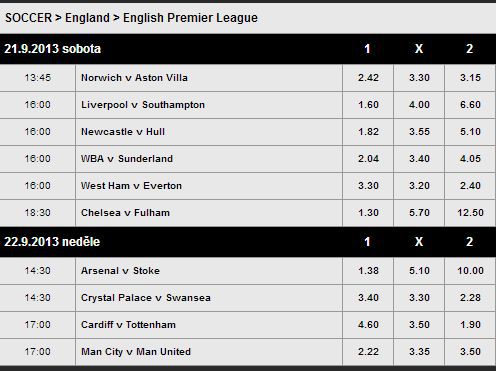Image resolution: width=496 pixels, height=371 pixels.
Task: Select Norwich home win odds 2.42
Action: pos(368,78)
